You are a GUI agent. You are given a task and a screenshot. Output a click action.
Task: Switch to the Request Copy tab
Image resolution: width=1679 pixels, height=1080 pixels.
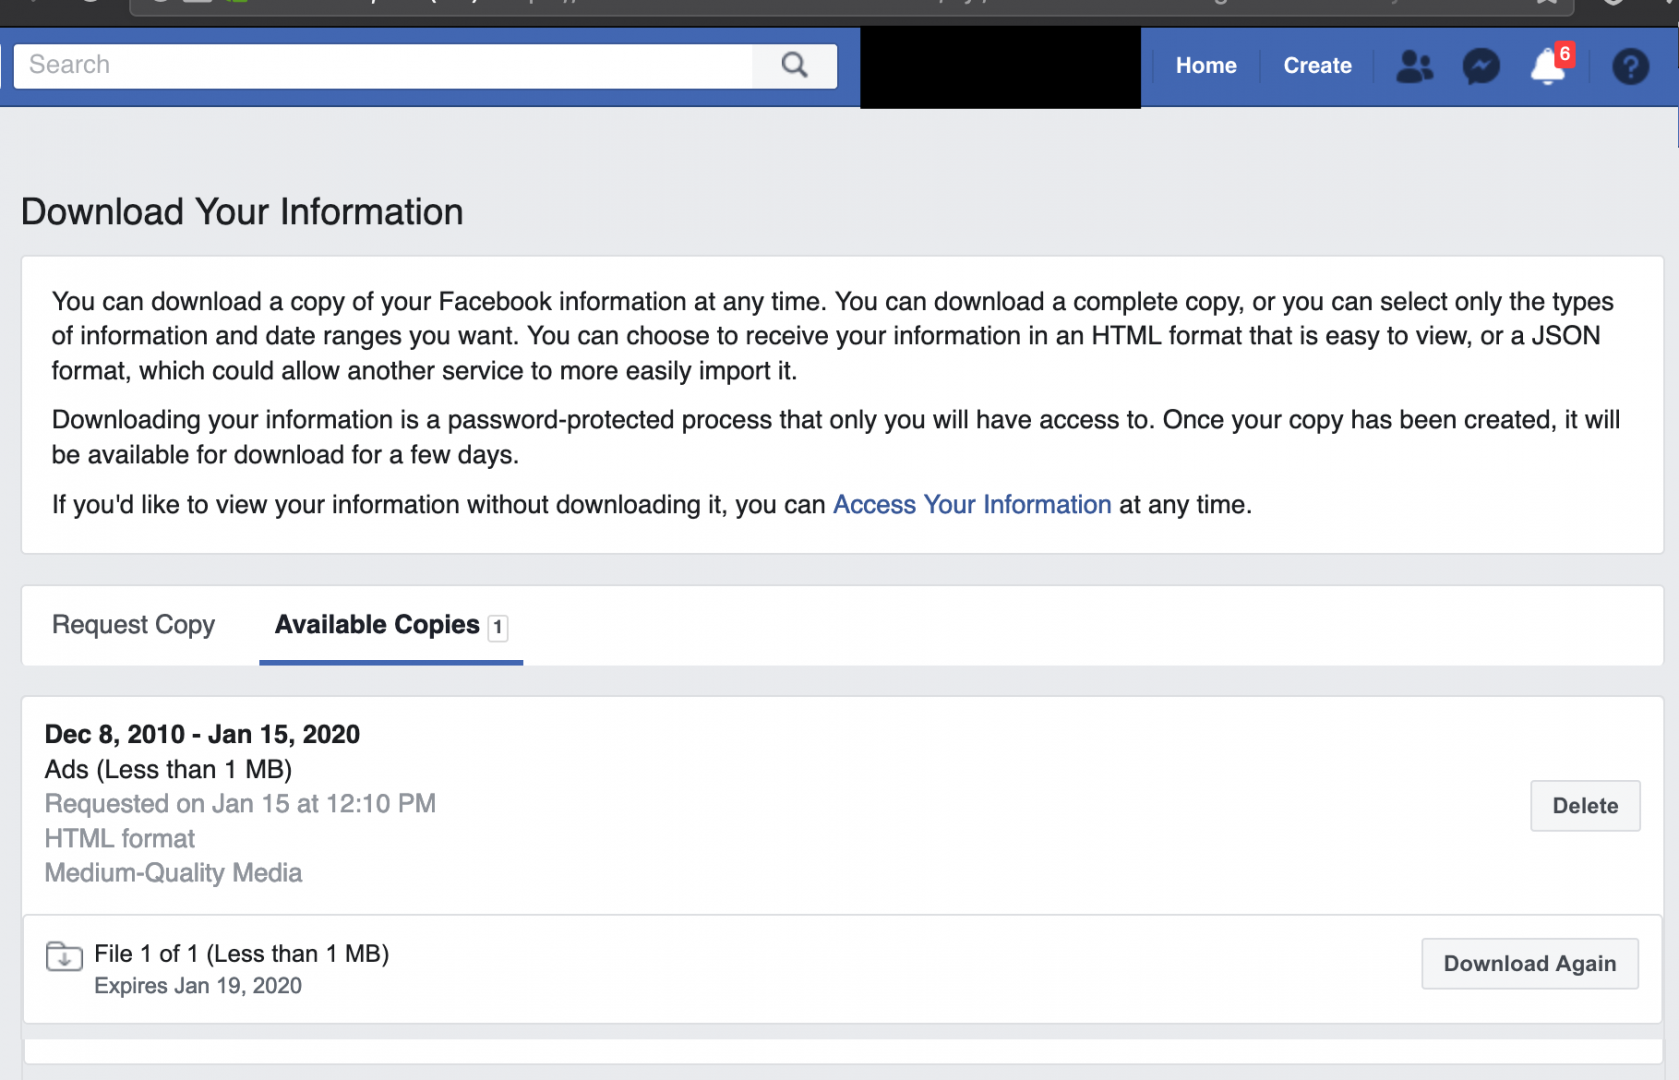point(133,625)
